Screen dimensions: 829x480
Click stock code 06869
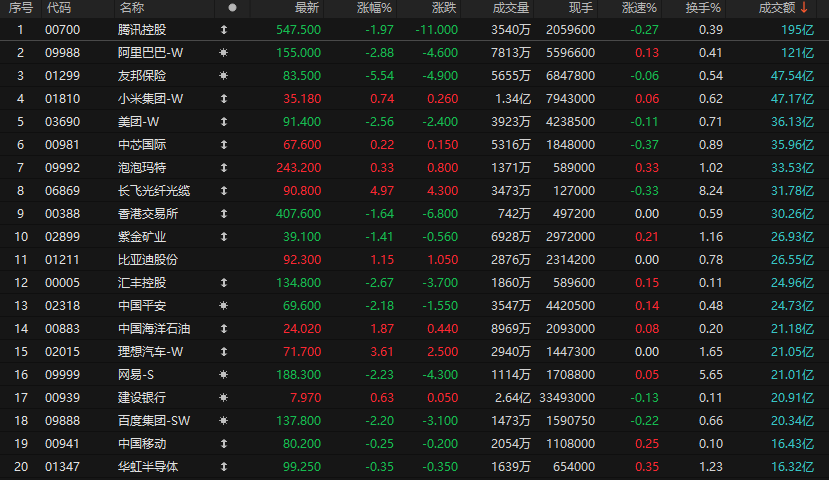click(x=62, y=191)
